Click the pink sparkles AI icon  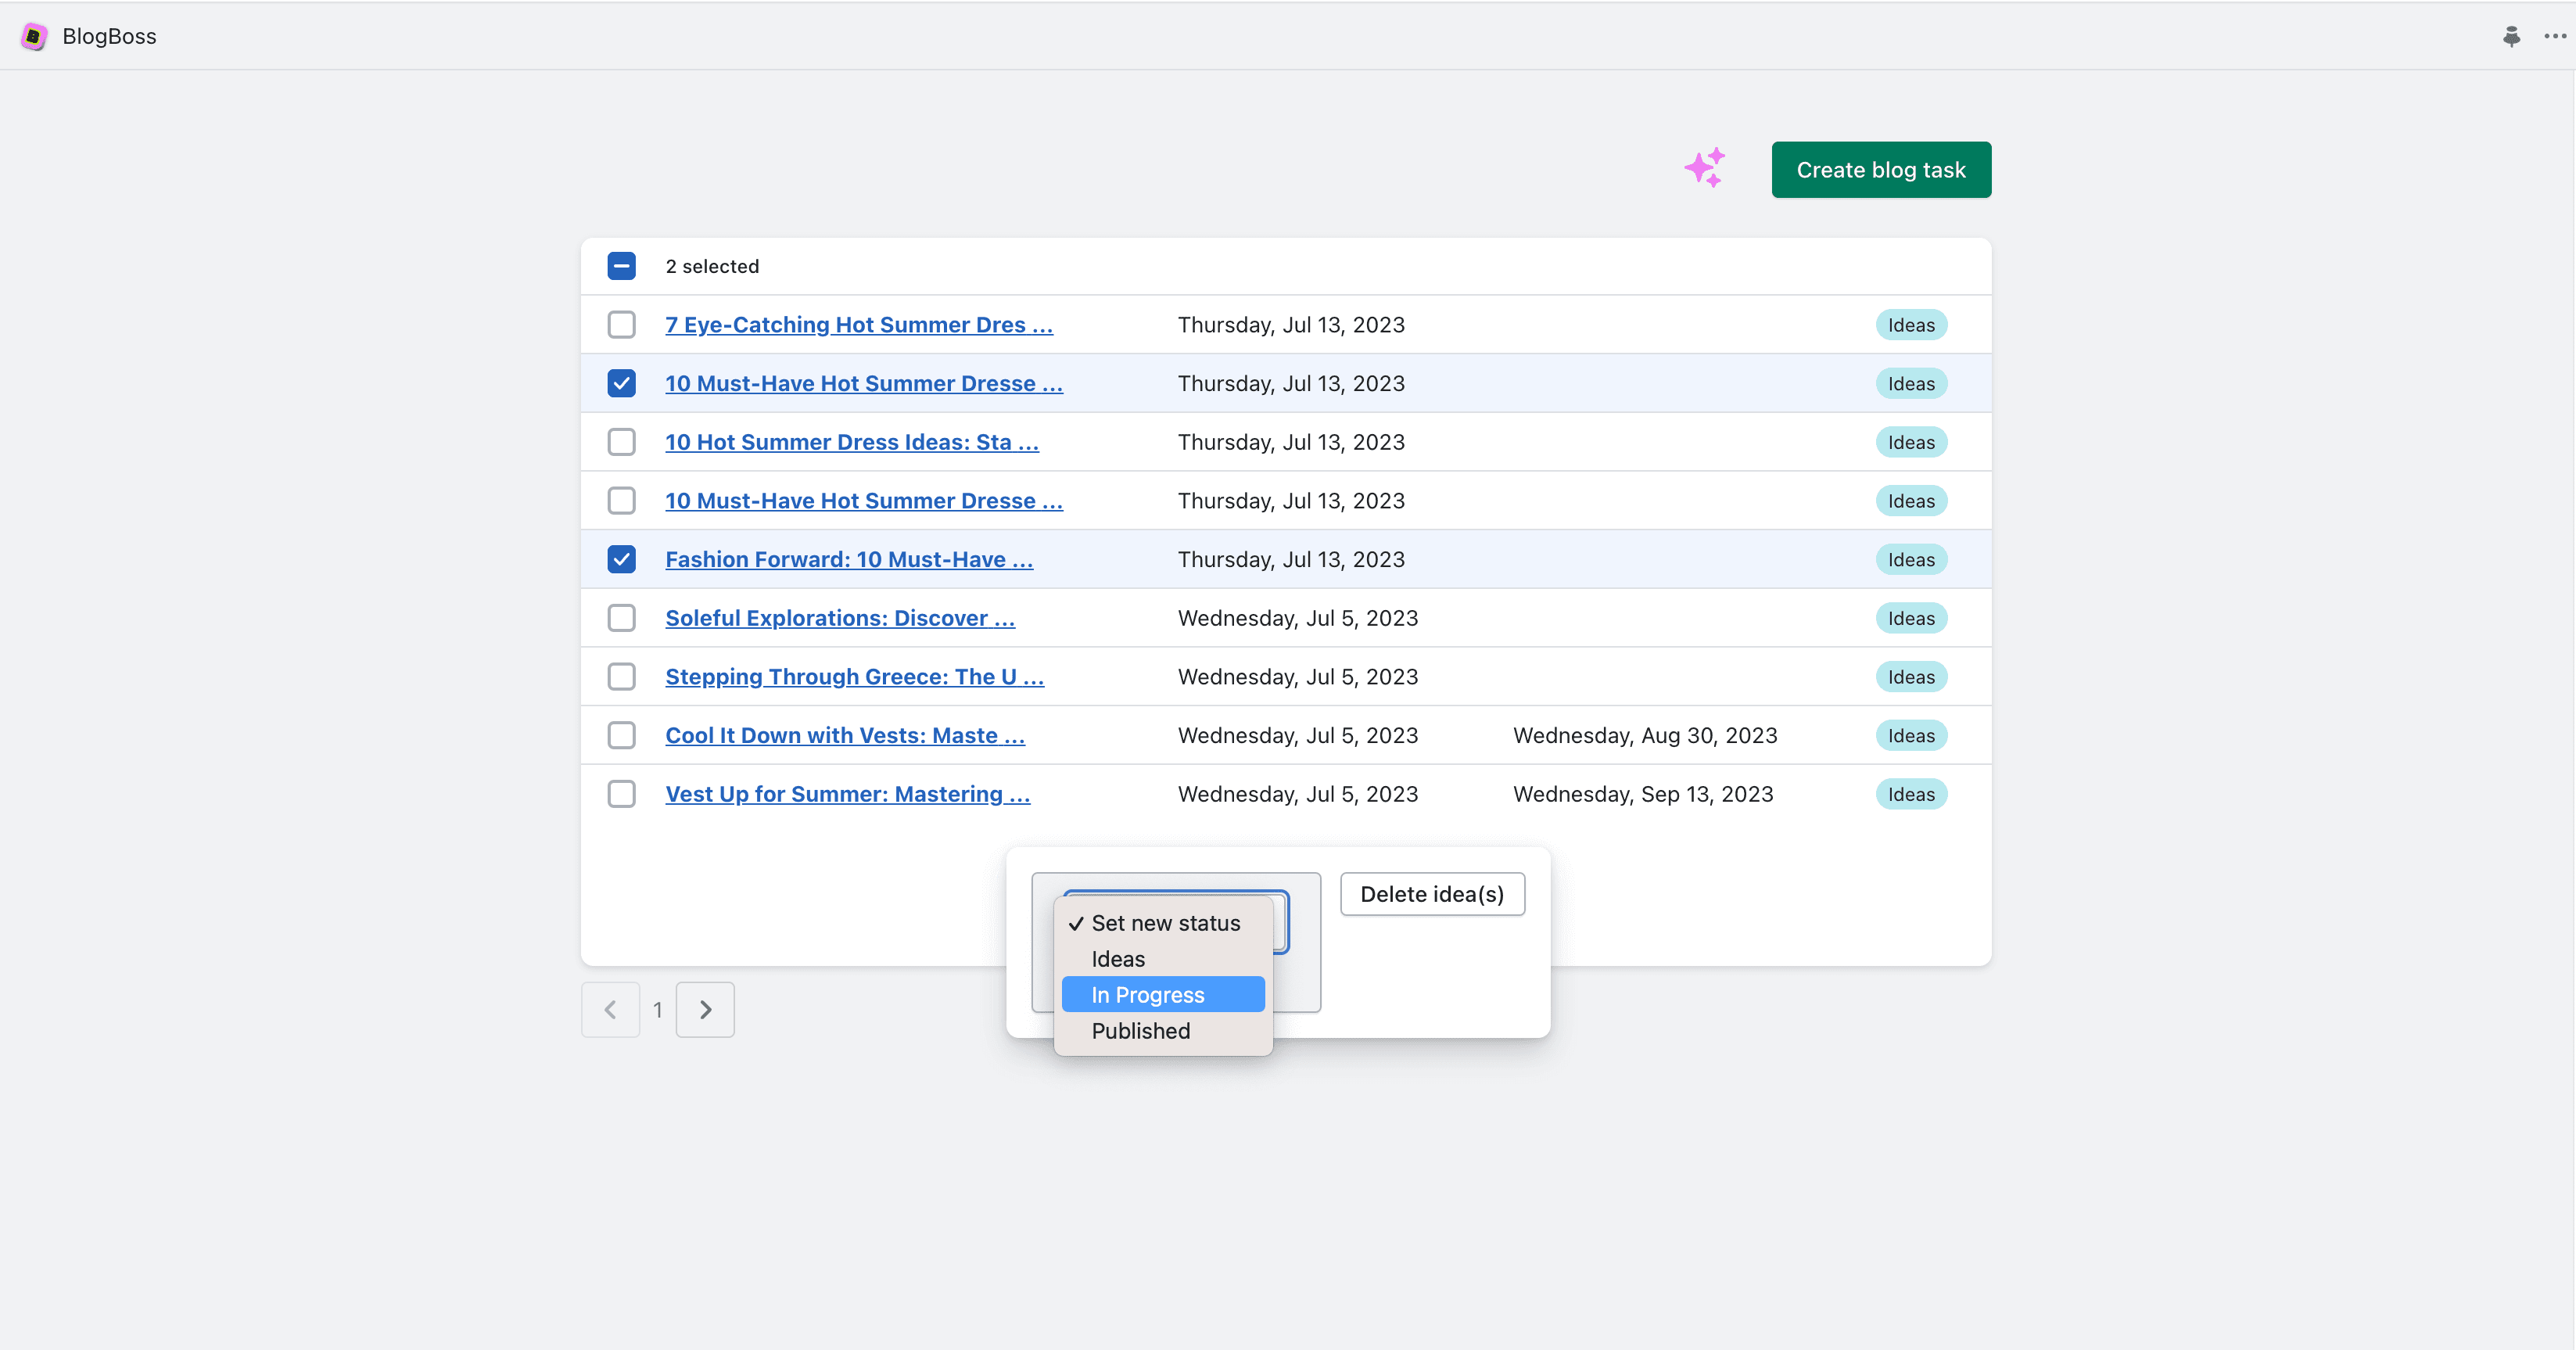pyautogui.click(x=1704, y=168)
